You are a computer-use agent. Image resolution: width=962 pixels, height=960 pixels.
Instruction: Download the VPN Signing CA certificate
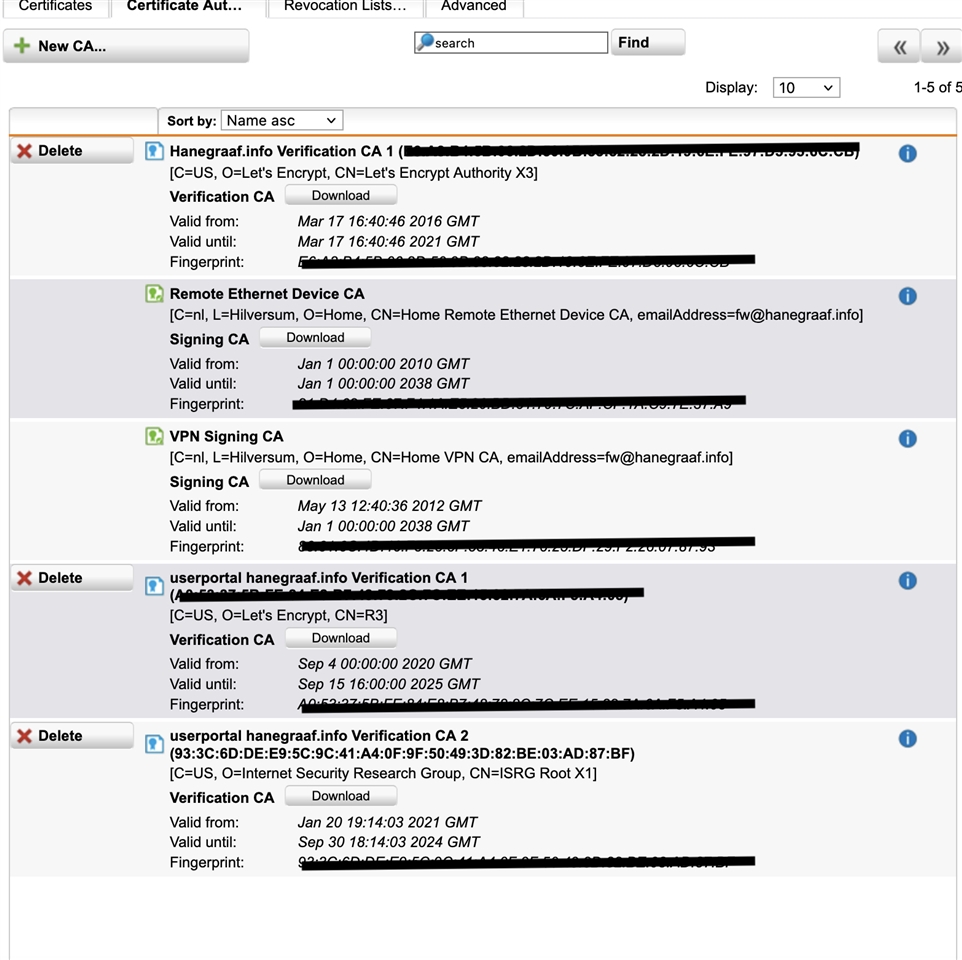click(x=315, y=480)
